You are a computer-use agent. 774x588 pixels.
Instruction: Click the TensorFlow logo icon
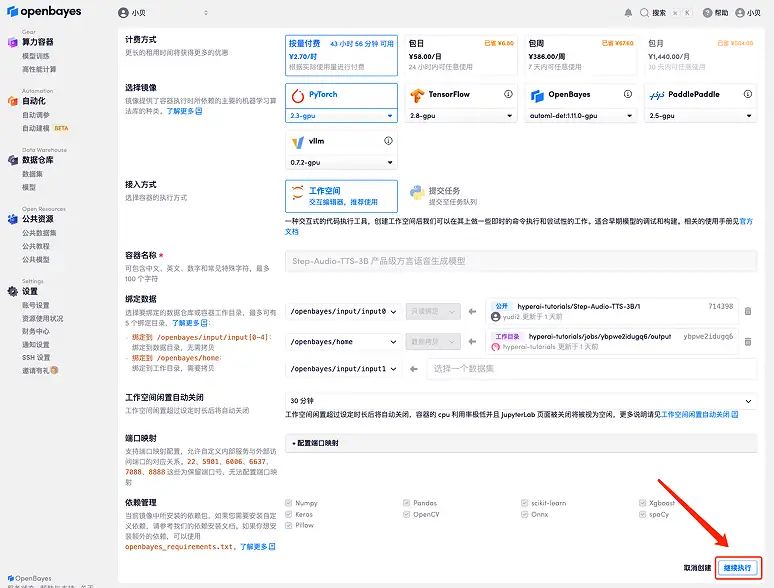(417, 95)
